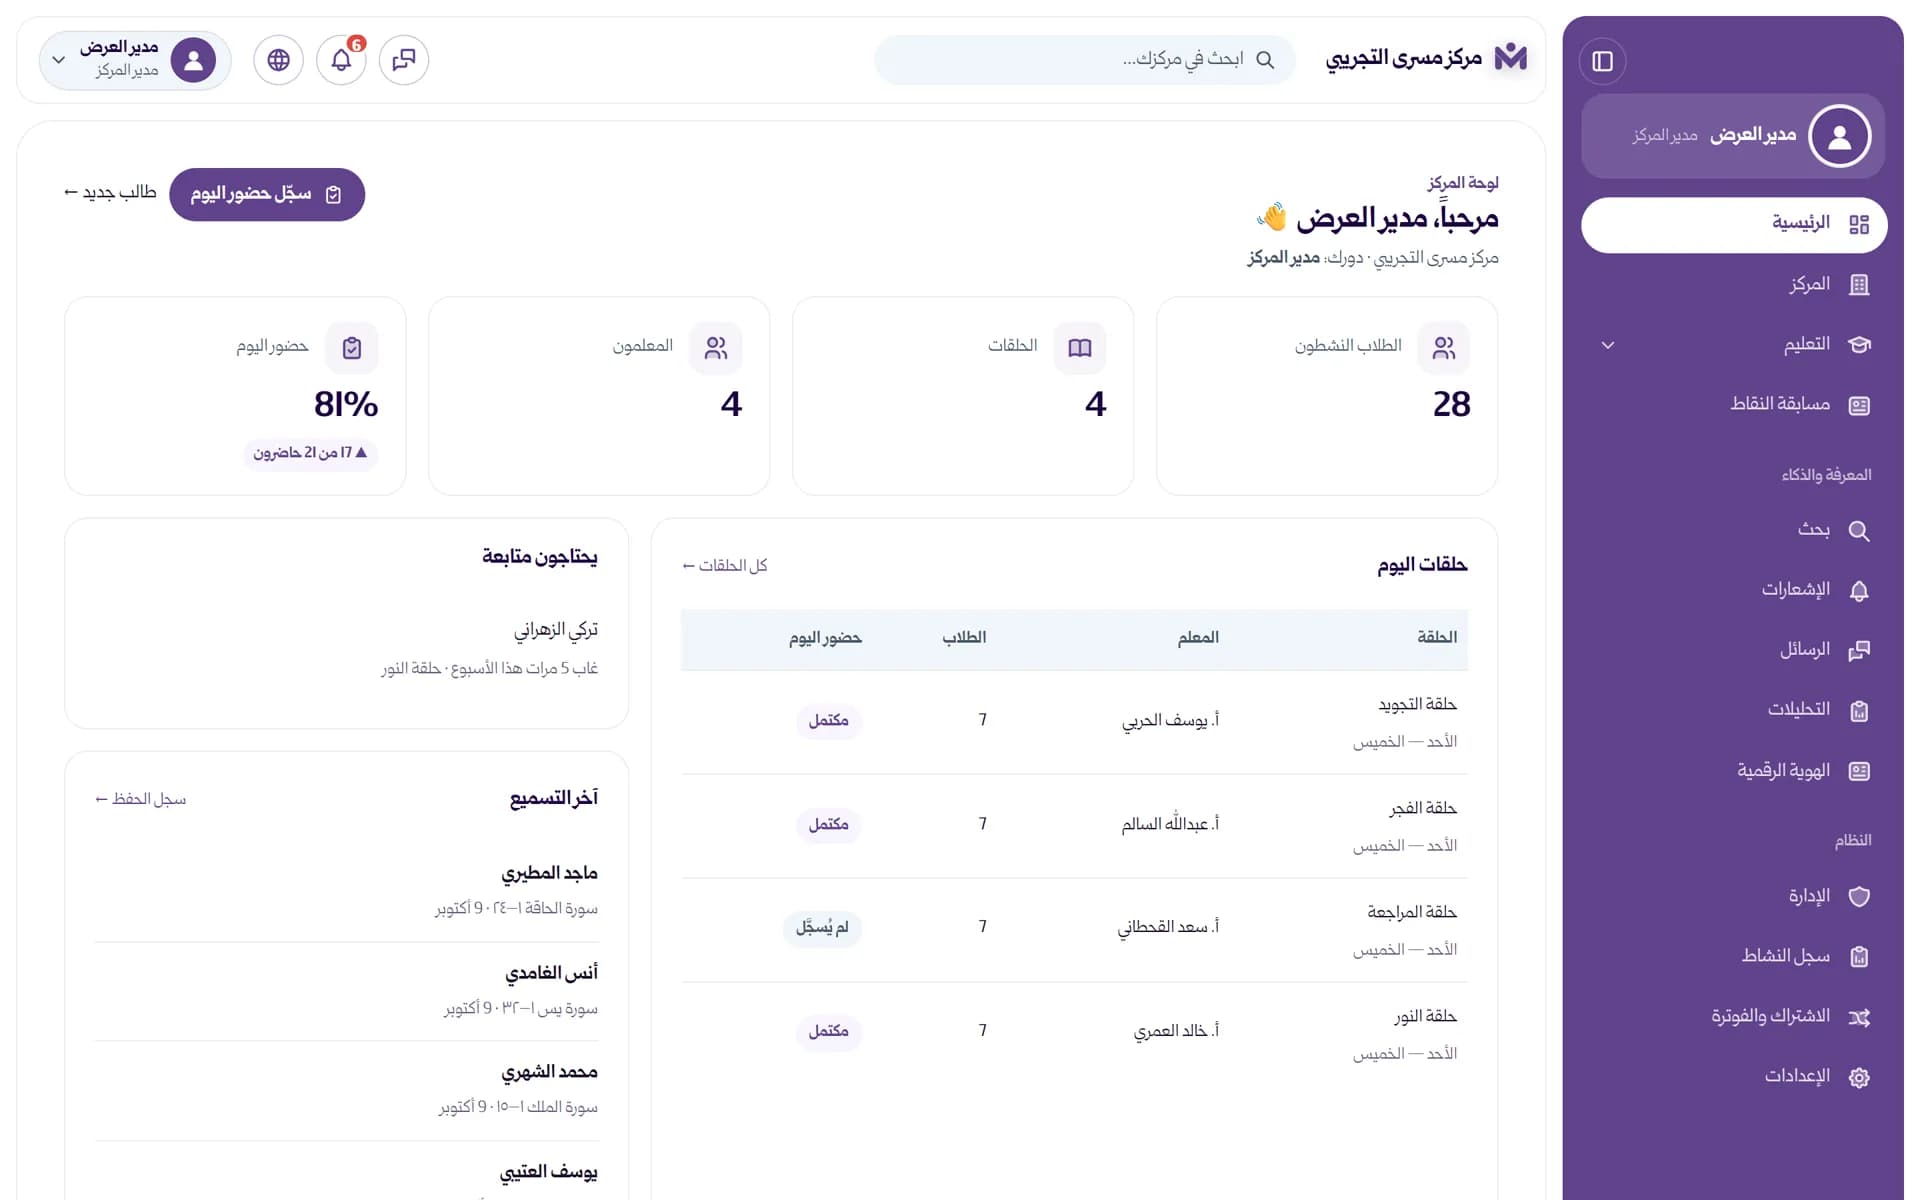Open الهوية الرقمية in the sidebar
1920x1200 pixels.
coord(1733,771)
